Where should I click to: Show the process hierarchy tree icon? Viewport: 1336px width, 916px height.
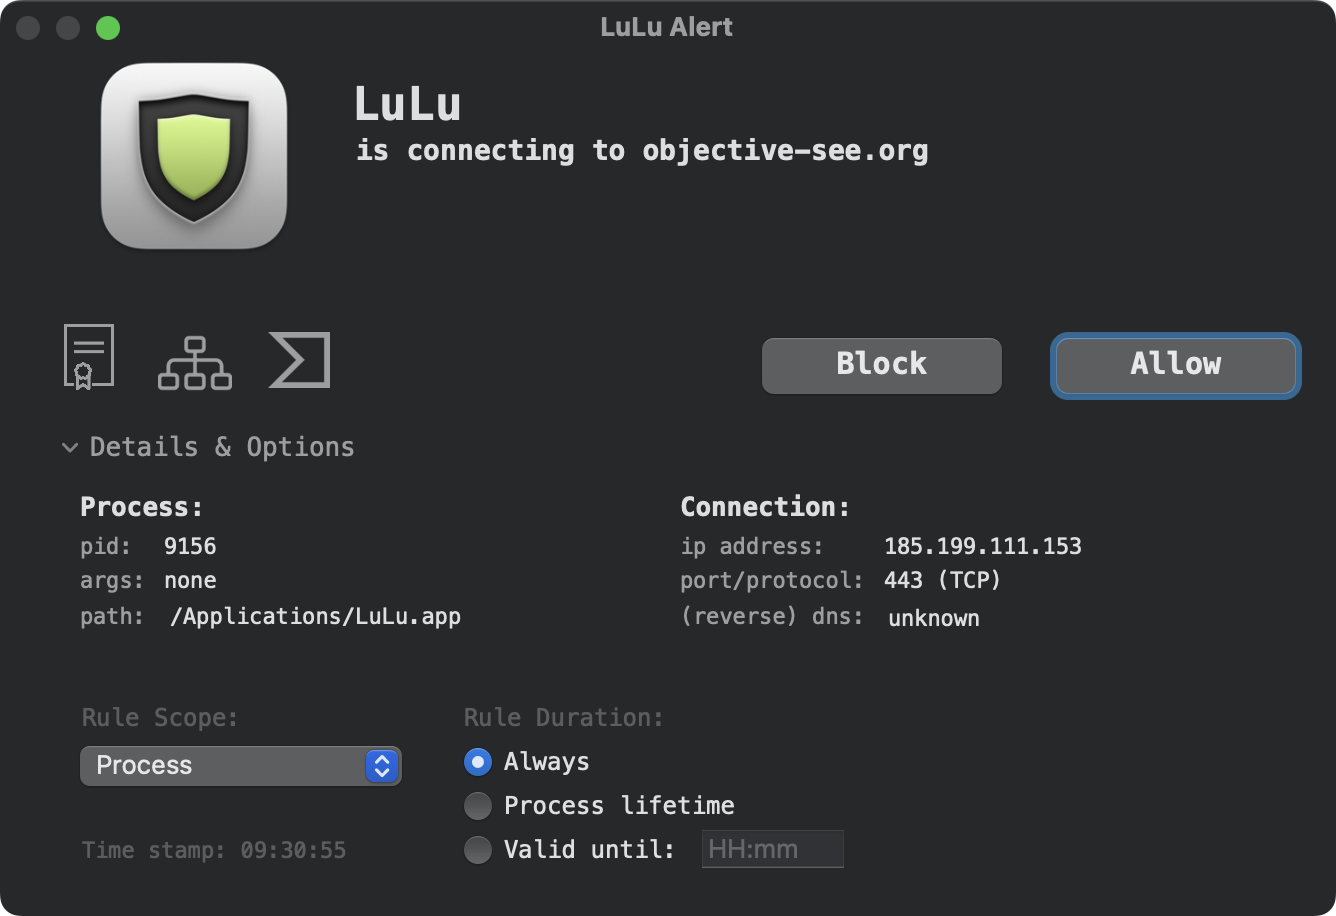[x=195, y=362]
